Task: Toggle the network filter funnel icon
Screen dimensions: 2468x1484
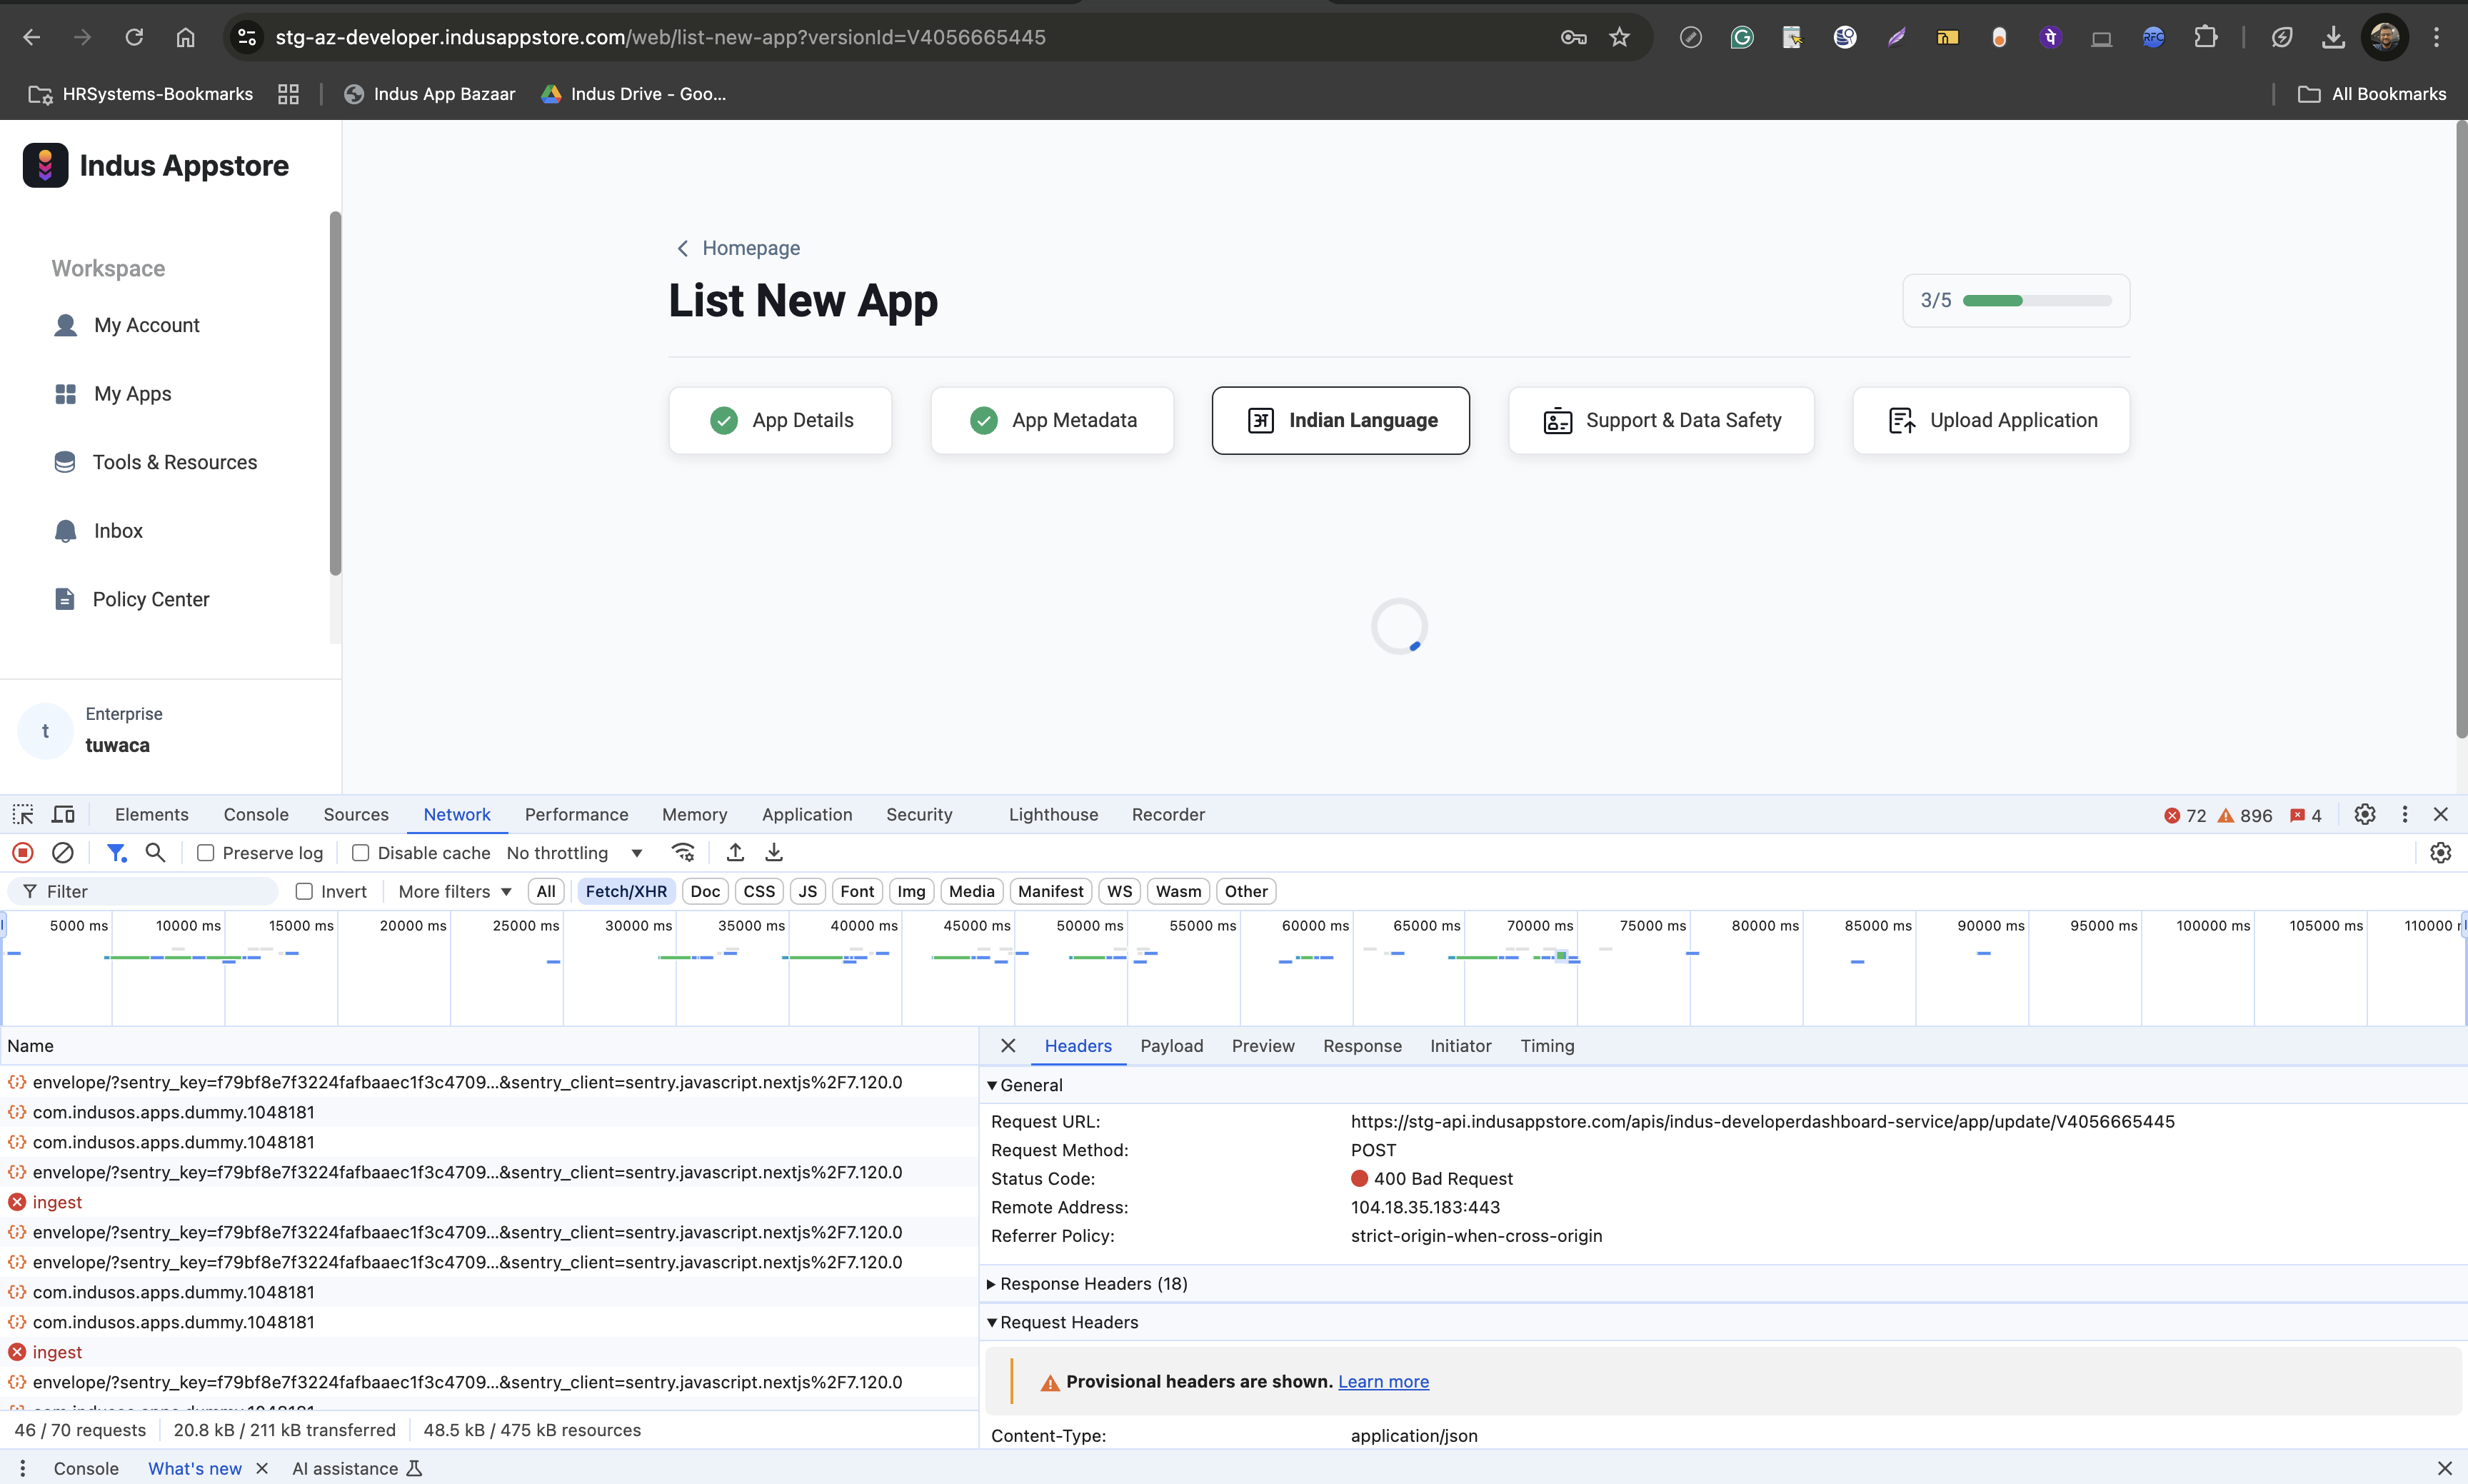Action: tap(117, 852)
